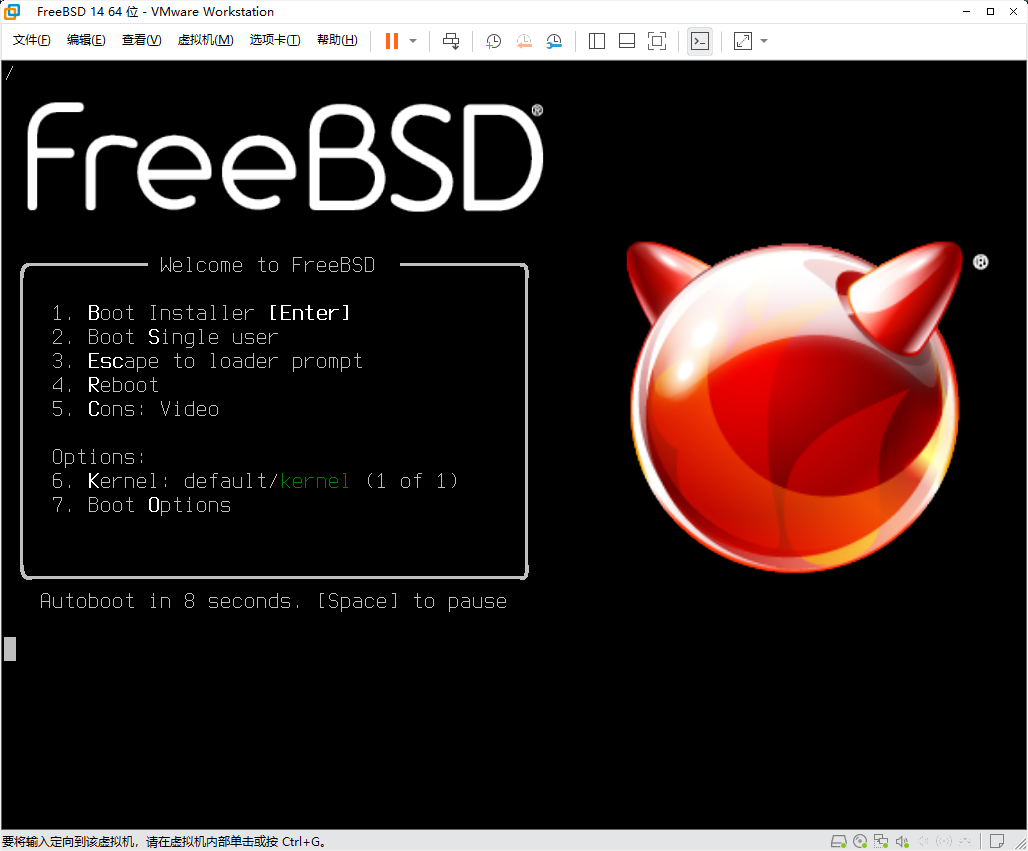
Task: Pause the virtual machine with the orange pause button
Action: click(391, 41)
